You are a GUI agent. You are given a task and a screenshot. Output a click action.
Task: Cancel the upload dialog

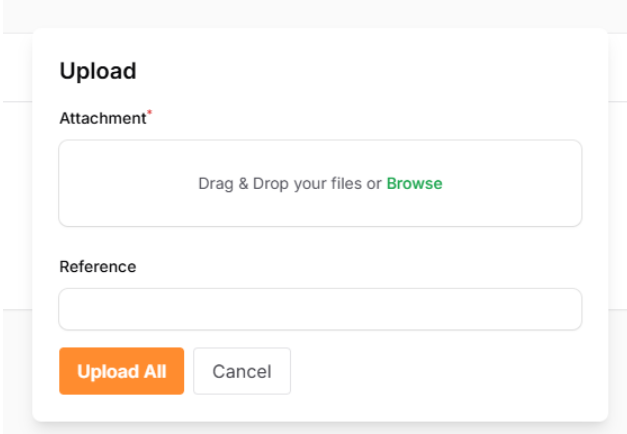[242, 371]
